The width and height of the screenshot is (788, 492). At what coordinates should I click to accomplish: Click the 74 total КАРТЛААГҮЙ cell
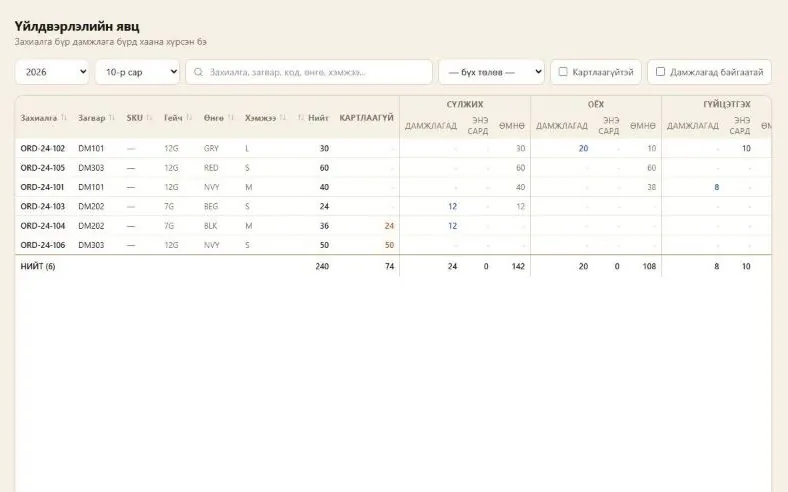[x=389, y=266]
